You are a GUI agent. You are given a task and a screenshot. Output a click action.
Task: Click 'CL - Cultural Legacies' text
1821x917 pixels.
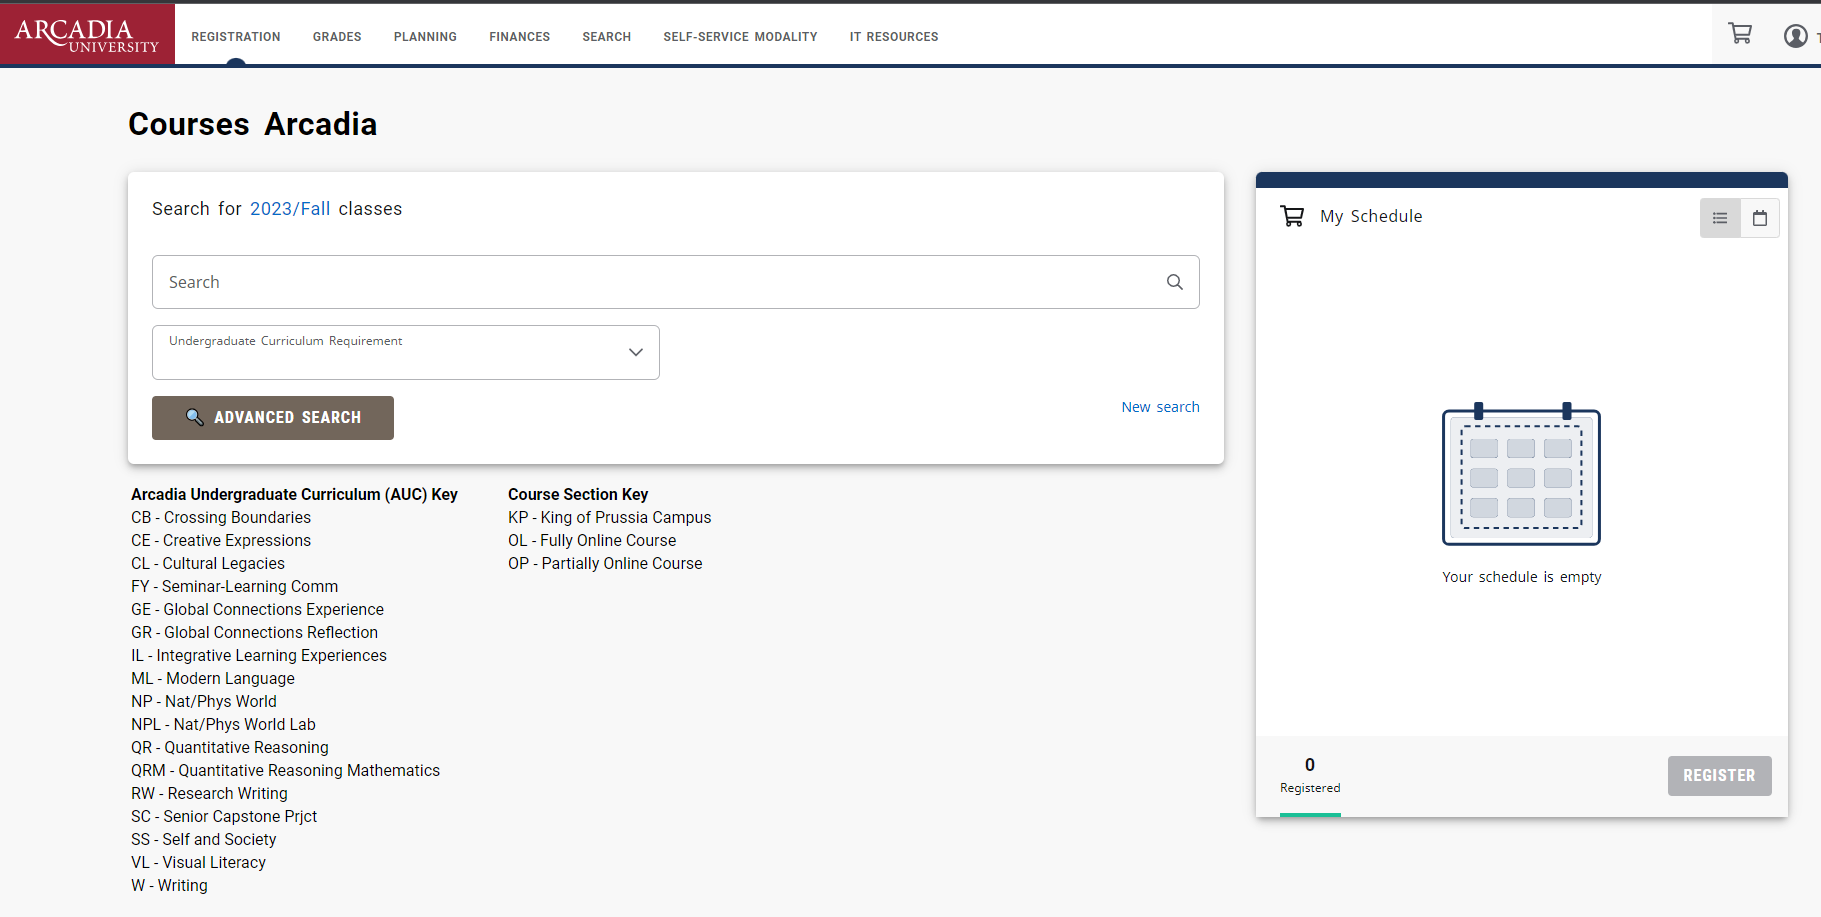[x=208, y=563]
